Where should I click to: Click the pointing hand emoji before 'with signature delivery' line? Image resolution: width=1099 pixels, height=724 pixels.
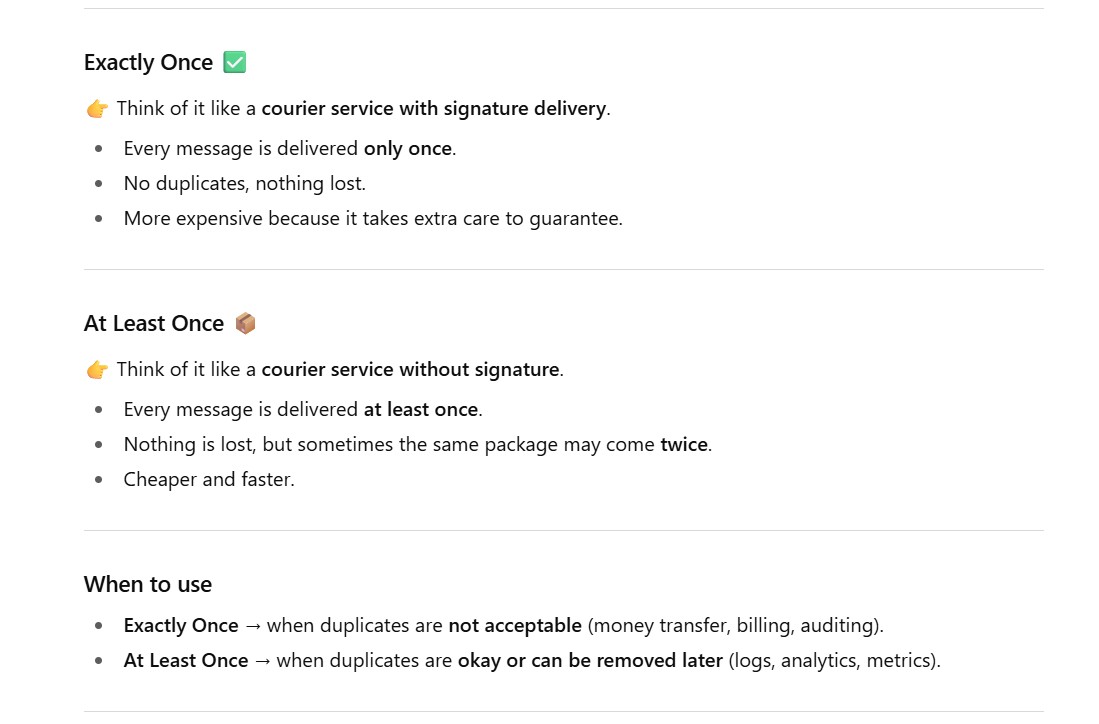[x=97, y=109]
